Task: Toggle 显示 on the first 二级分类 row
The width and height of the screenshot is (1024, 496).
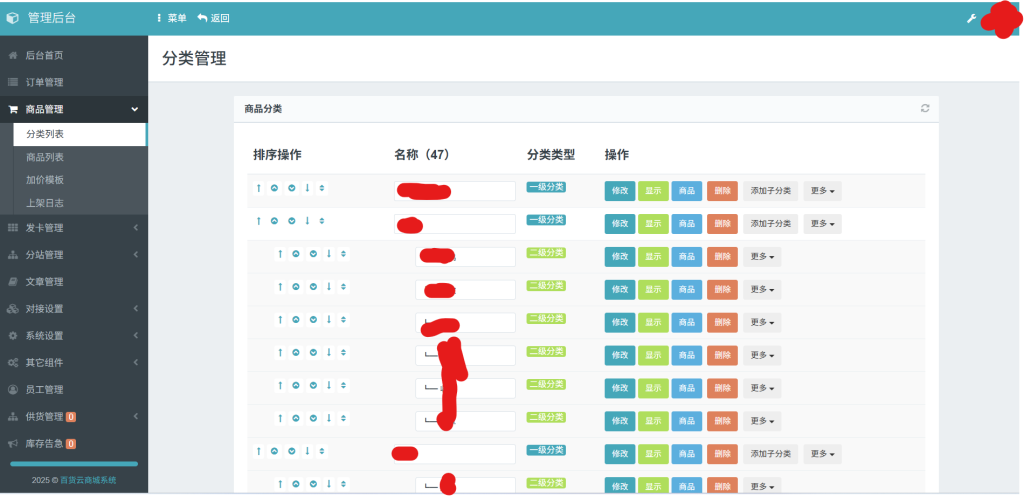Action: (x=653, y=256)
